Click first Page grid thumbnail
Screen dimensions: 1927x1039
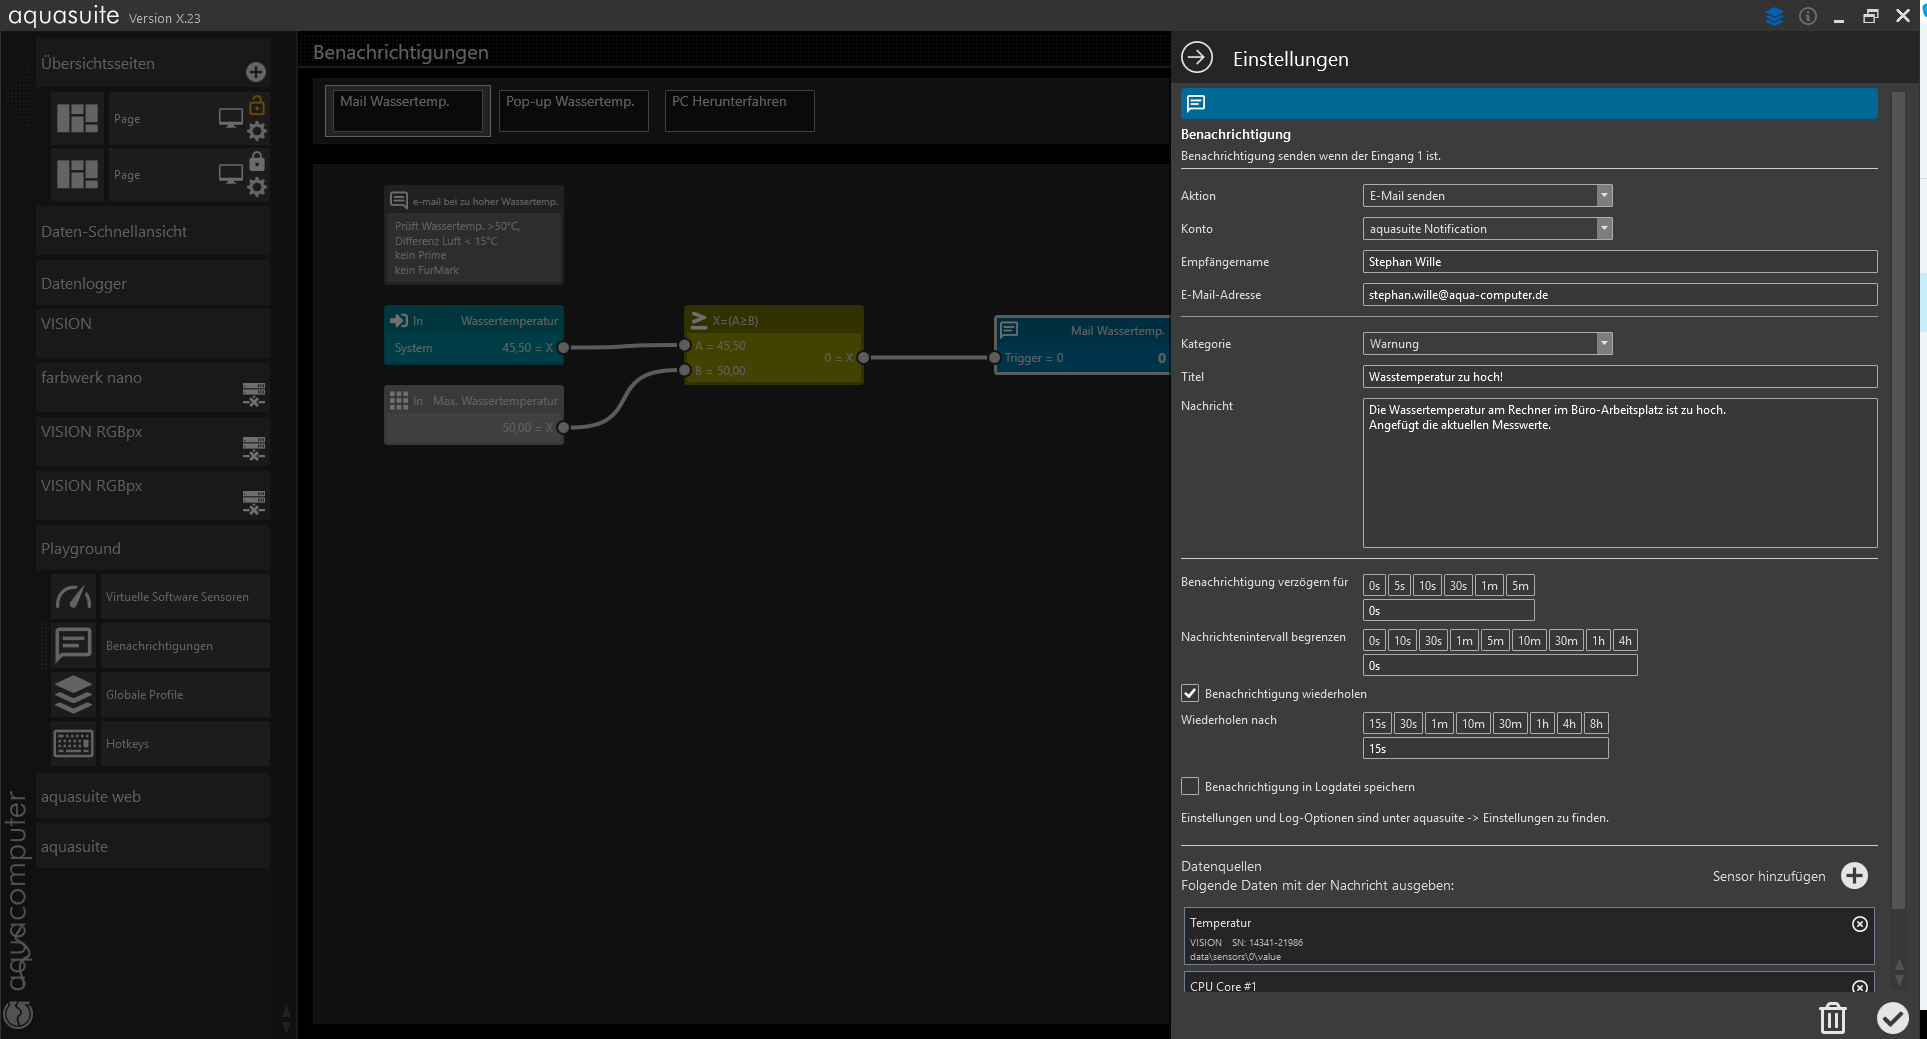[x=77, y=118]
